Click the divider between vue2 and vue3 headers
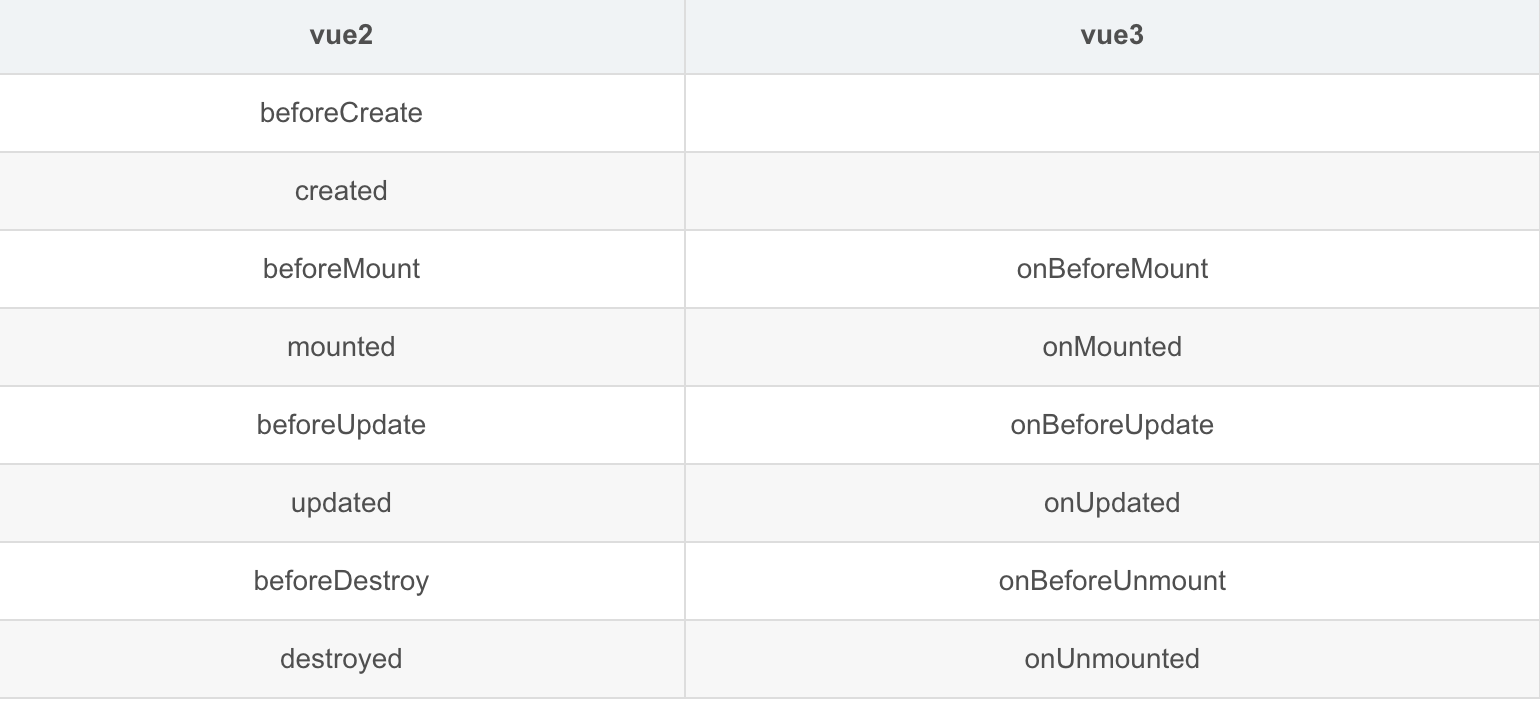Viewport: 1540px width, 702px height. coord(685,36)
